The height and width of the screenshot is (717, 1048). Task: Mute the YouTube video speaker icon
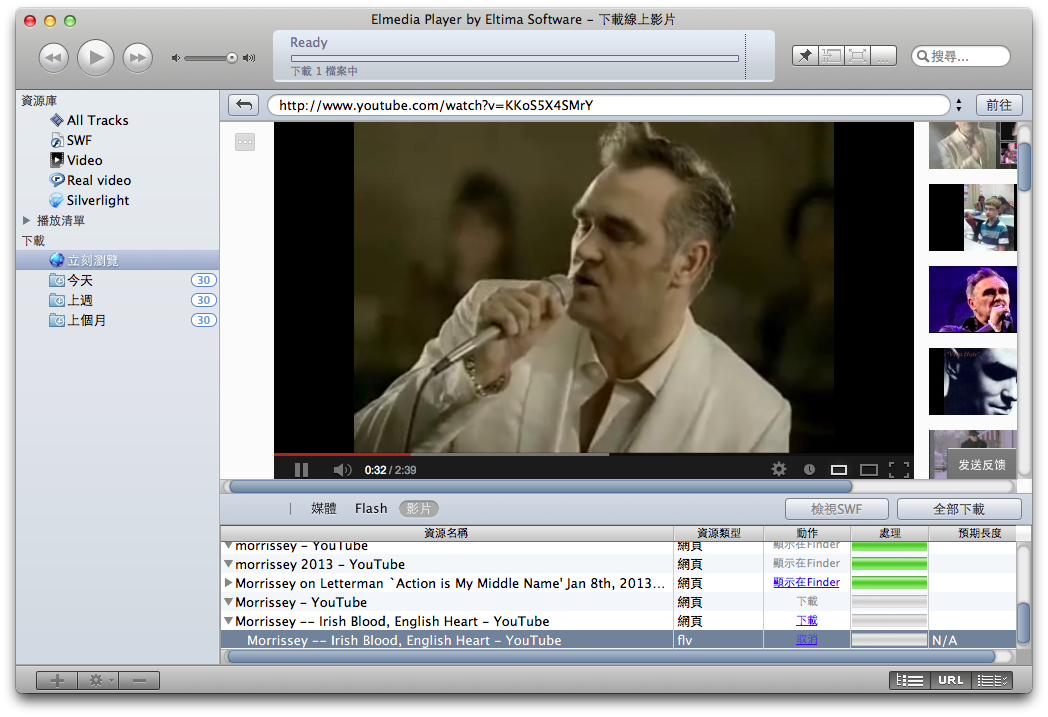click(342, 470)
